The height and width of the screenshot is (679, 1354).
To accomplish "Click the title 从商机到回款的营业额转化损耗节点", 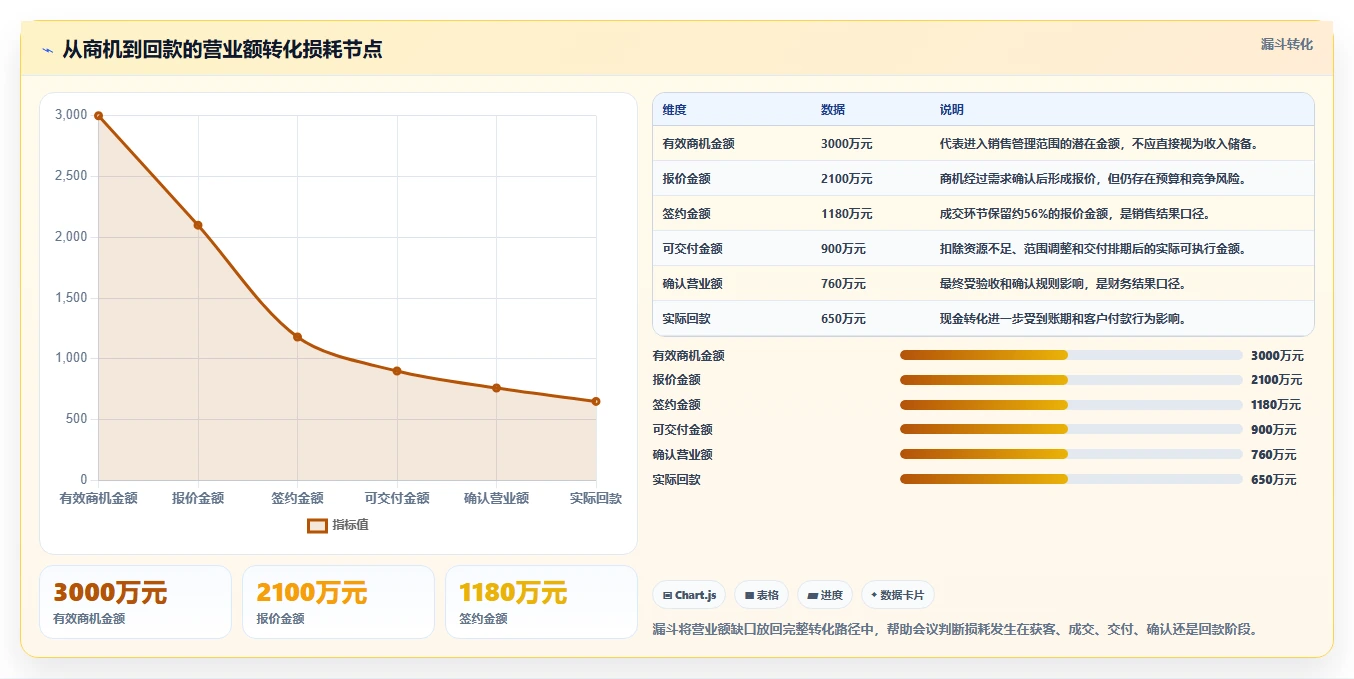I will pyautogui.click(x=222, y=49).
